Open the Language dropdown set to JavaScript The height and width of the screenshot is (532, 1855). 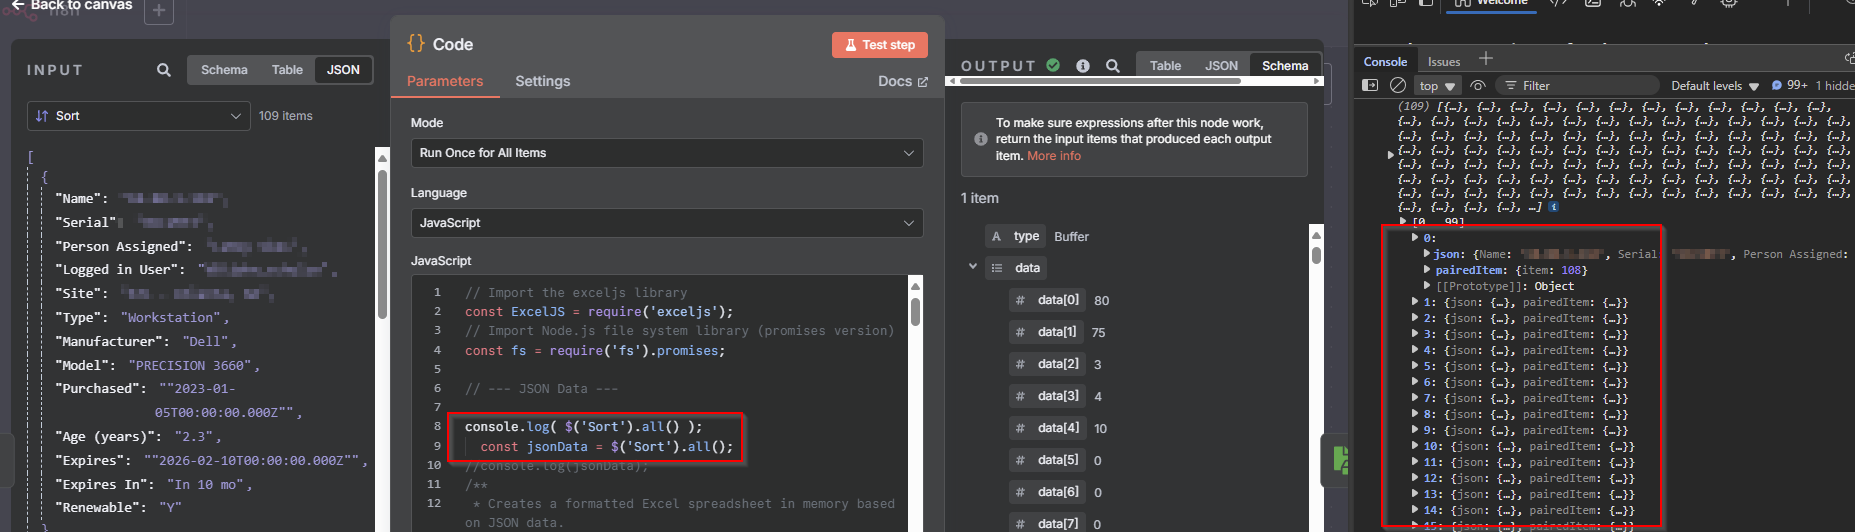click(x=667, y=223)
